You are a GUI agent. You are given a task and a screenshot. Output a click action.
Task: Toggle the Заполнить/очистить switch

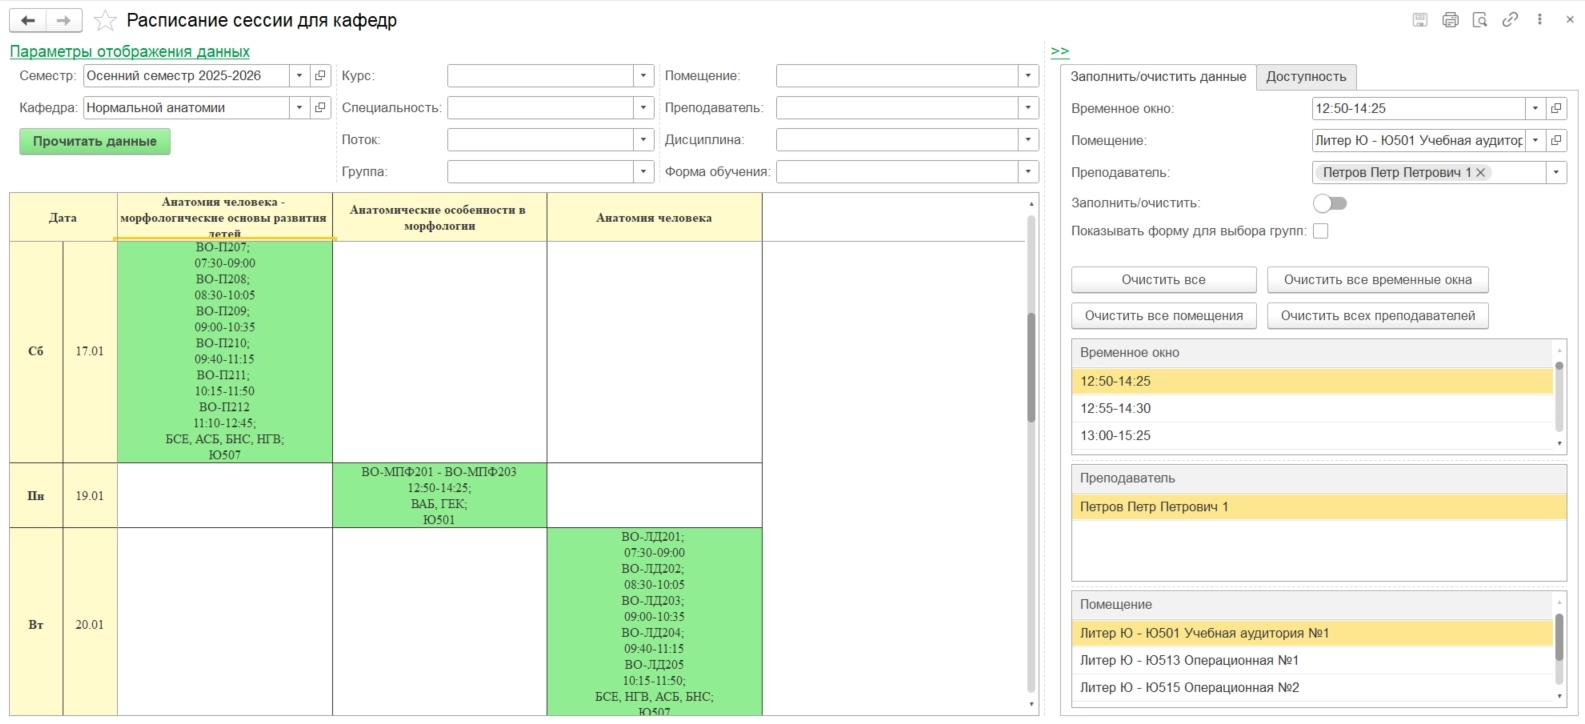coord(1330,204)
